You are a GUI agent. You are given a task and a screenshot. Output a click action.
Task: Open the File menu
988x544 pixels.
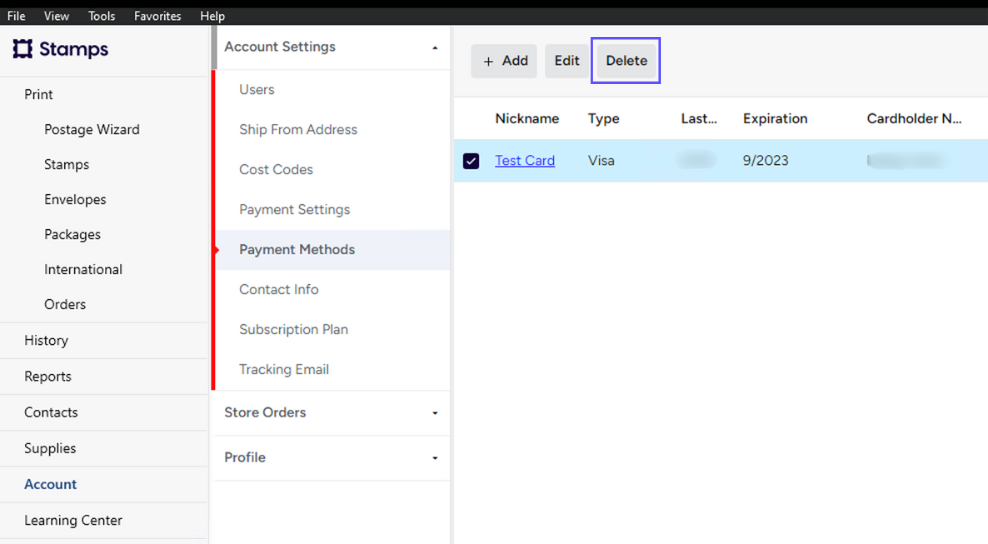point(16,16)
